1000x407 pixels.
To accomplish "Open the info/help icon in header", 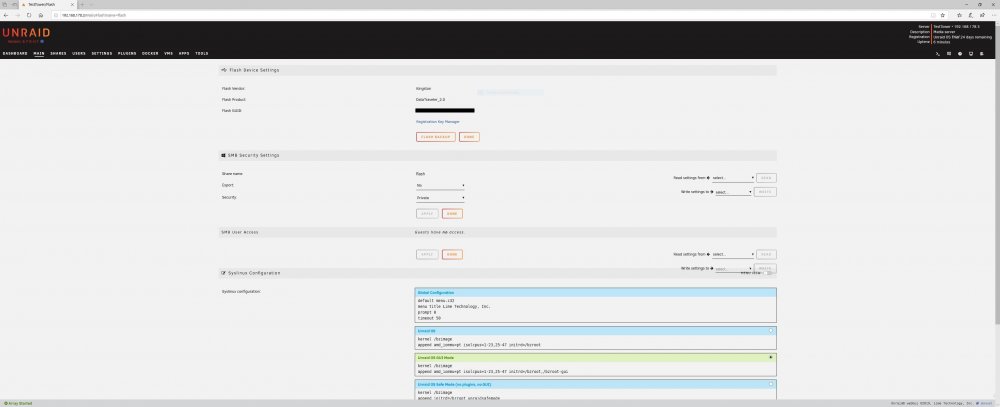I will click(960, 54).
